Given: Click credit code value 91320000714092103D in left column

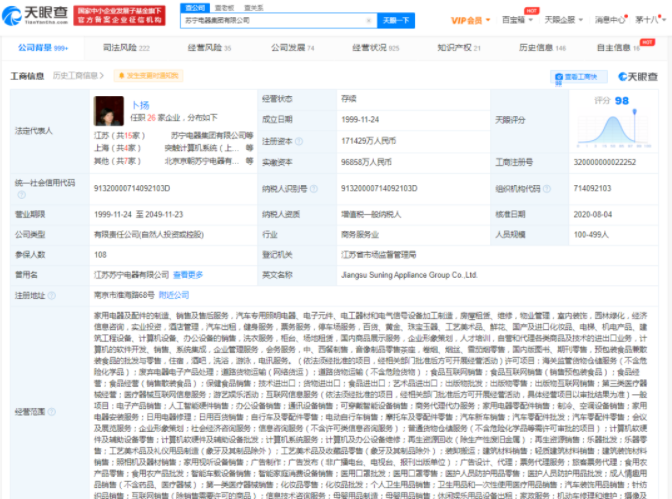Looking at the screenshot, I should click(x=132, y=189).
